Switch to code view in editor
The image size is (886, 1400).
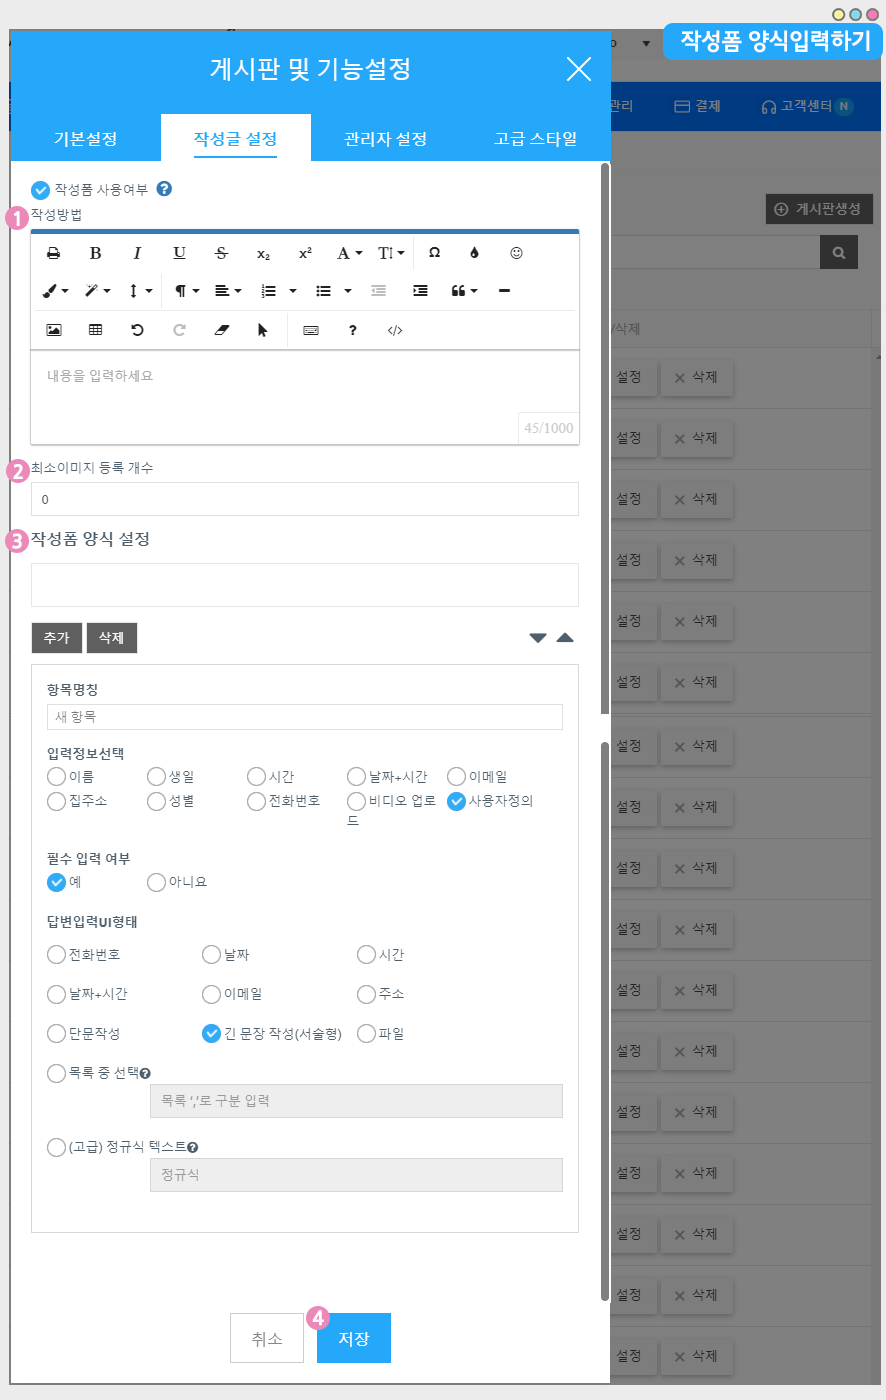pyautogui.click(x=395, y=330)
